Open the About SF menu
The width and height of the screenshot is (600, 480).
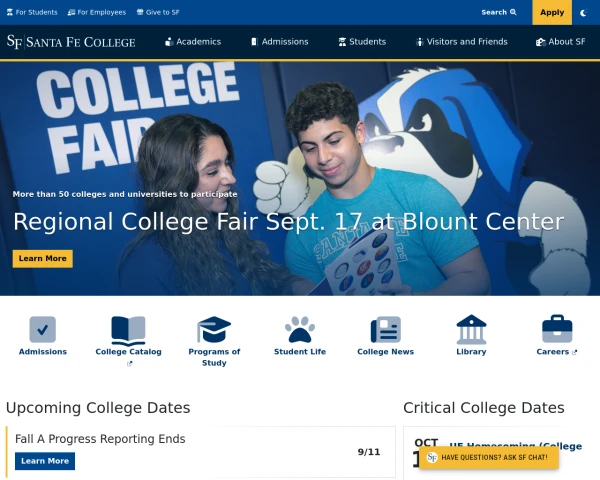tap(561, 42)
